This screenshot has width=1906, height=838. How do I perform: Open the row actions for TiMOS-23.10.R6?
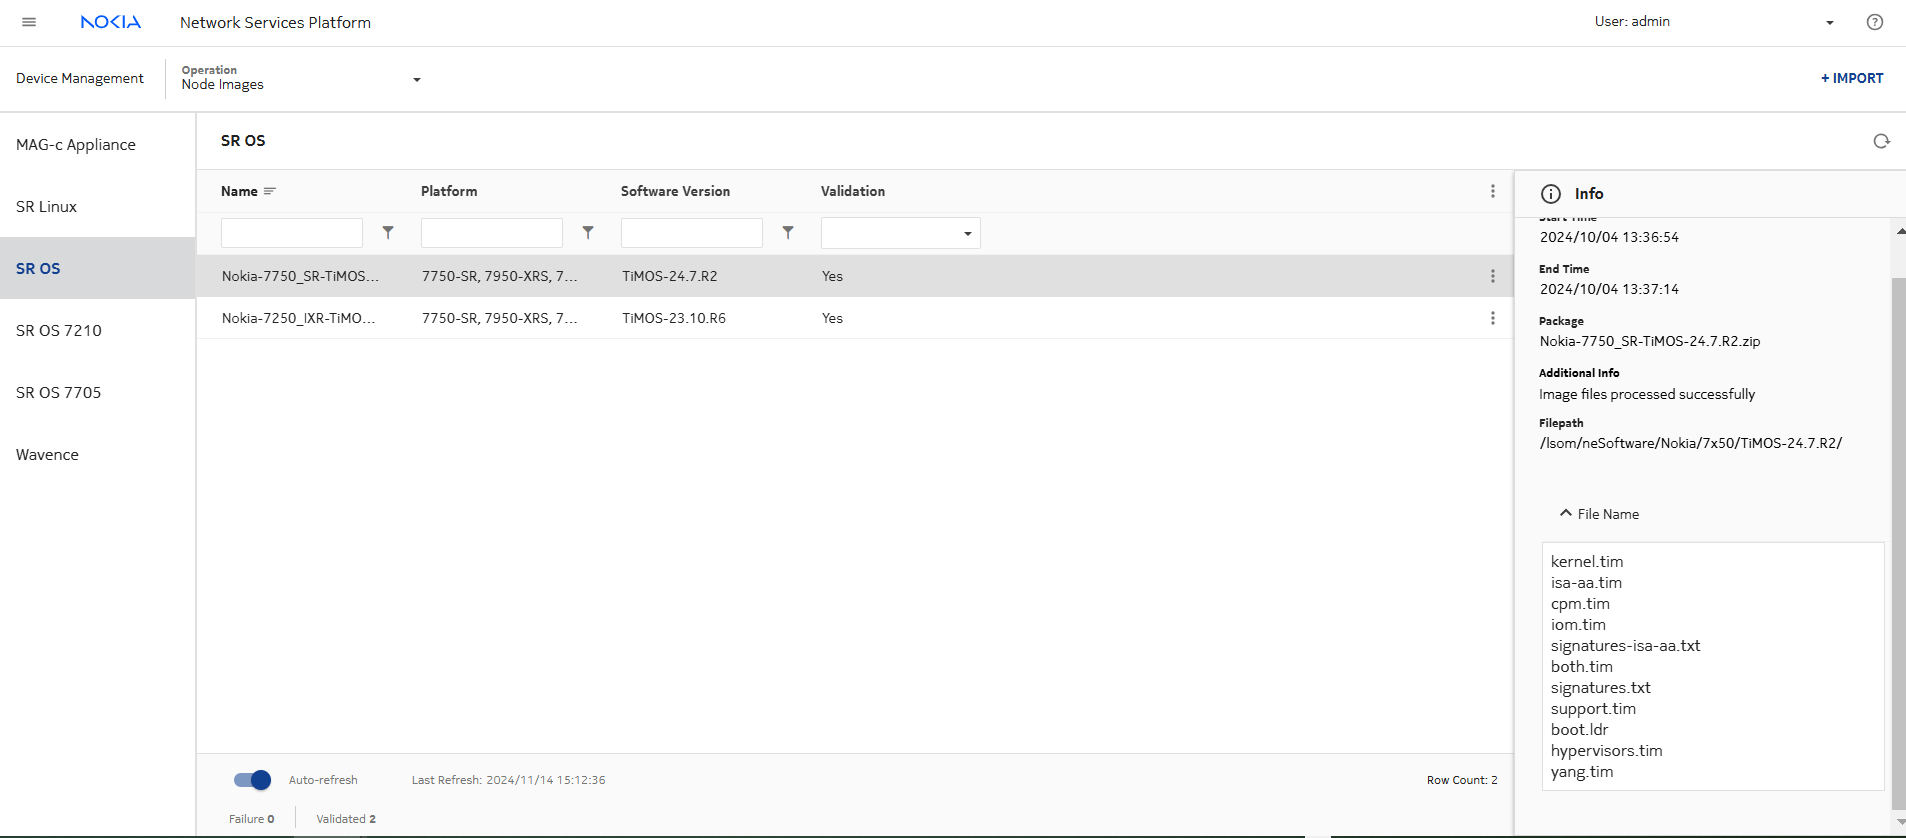[1492, 318]
